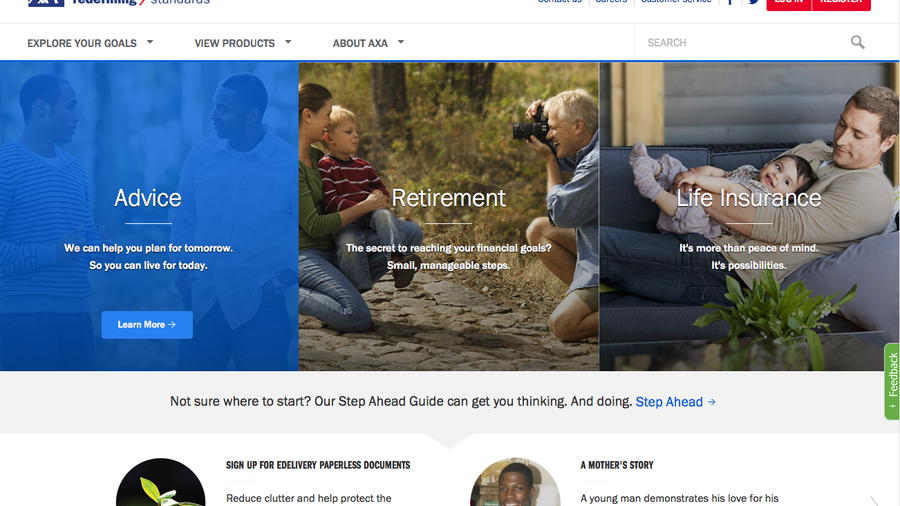Open the View Products dropdown

pyautogui.click(x=243, y=43)
